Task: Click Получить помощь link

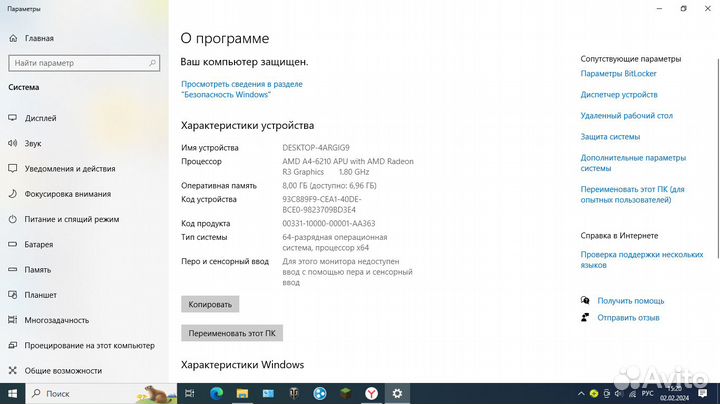Action: pyautogui.click(x=630, y=301)
